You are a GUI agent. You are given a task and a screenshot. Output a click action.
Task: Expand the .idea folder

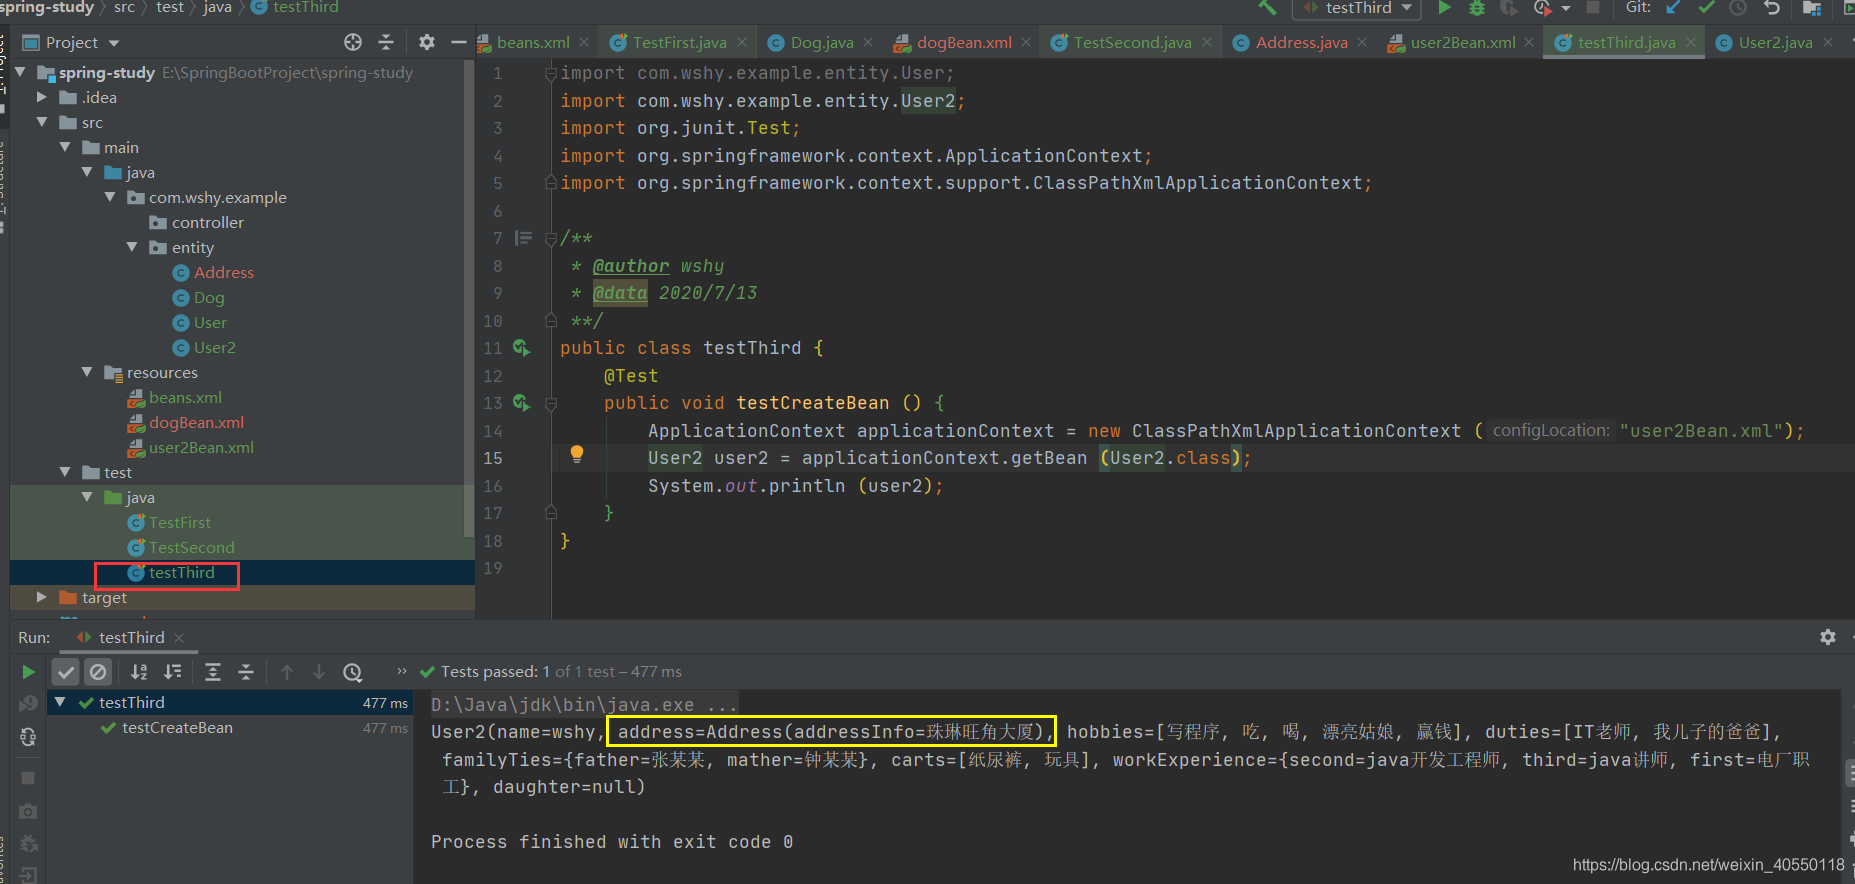pos(42,97)
